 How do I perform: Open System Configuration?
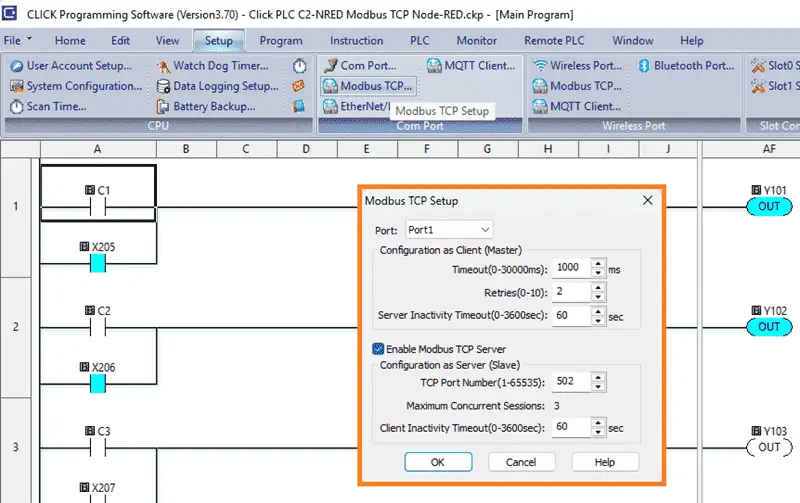point(77,86)
